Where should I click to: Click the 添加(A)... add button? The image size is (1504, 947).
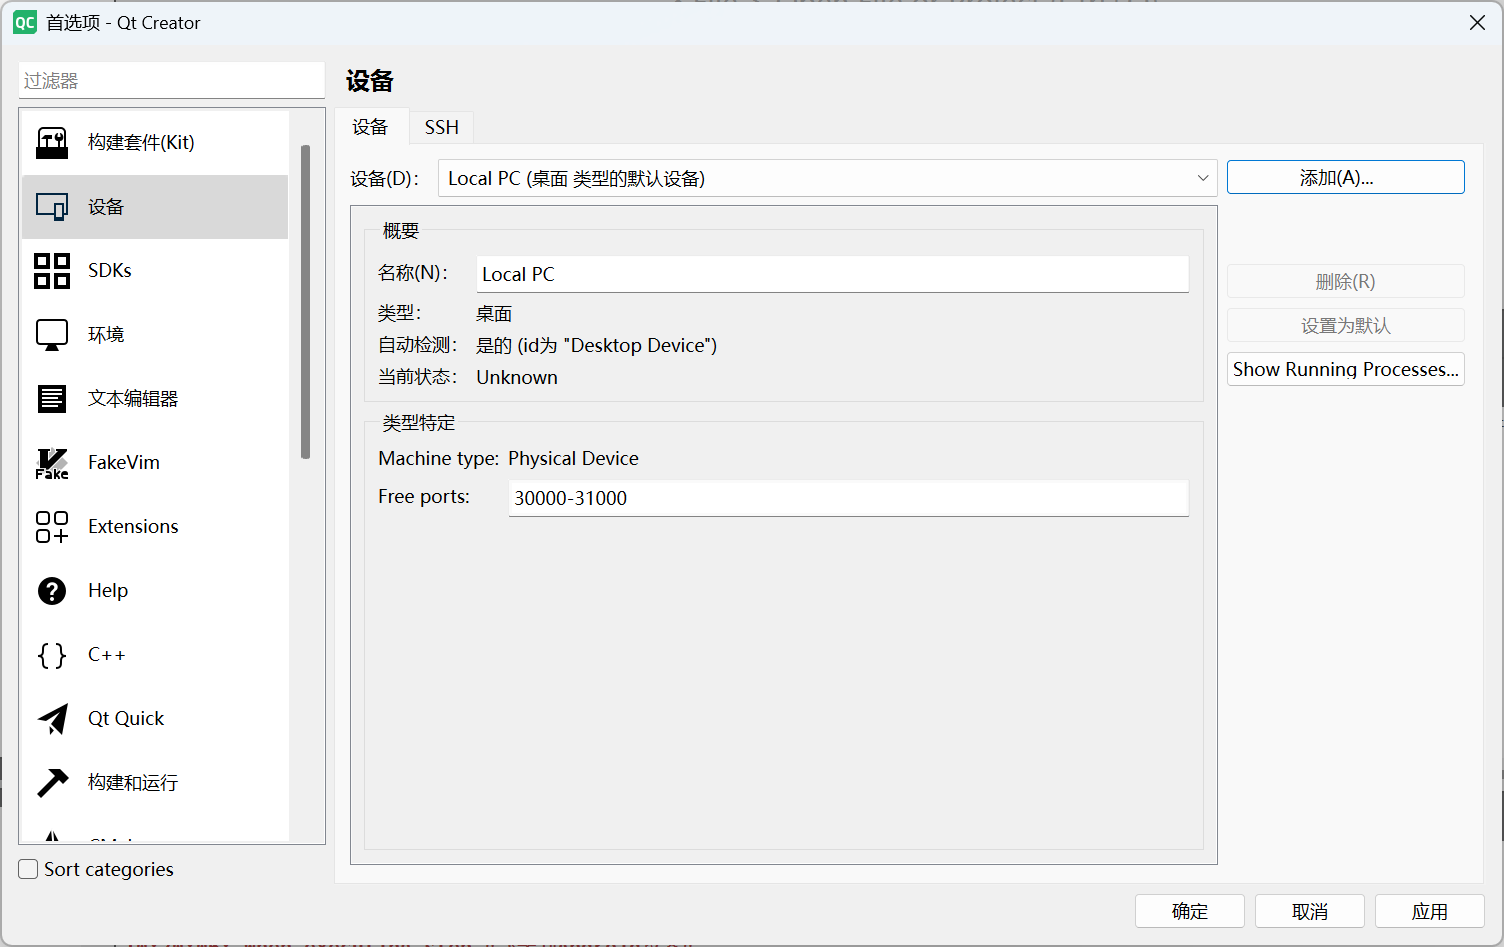(x=1345, y=178)
